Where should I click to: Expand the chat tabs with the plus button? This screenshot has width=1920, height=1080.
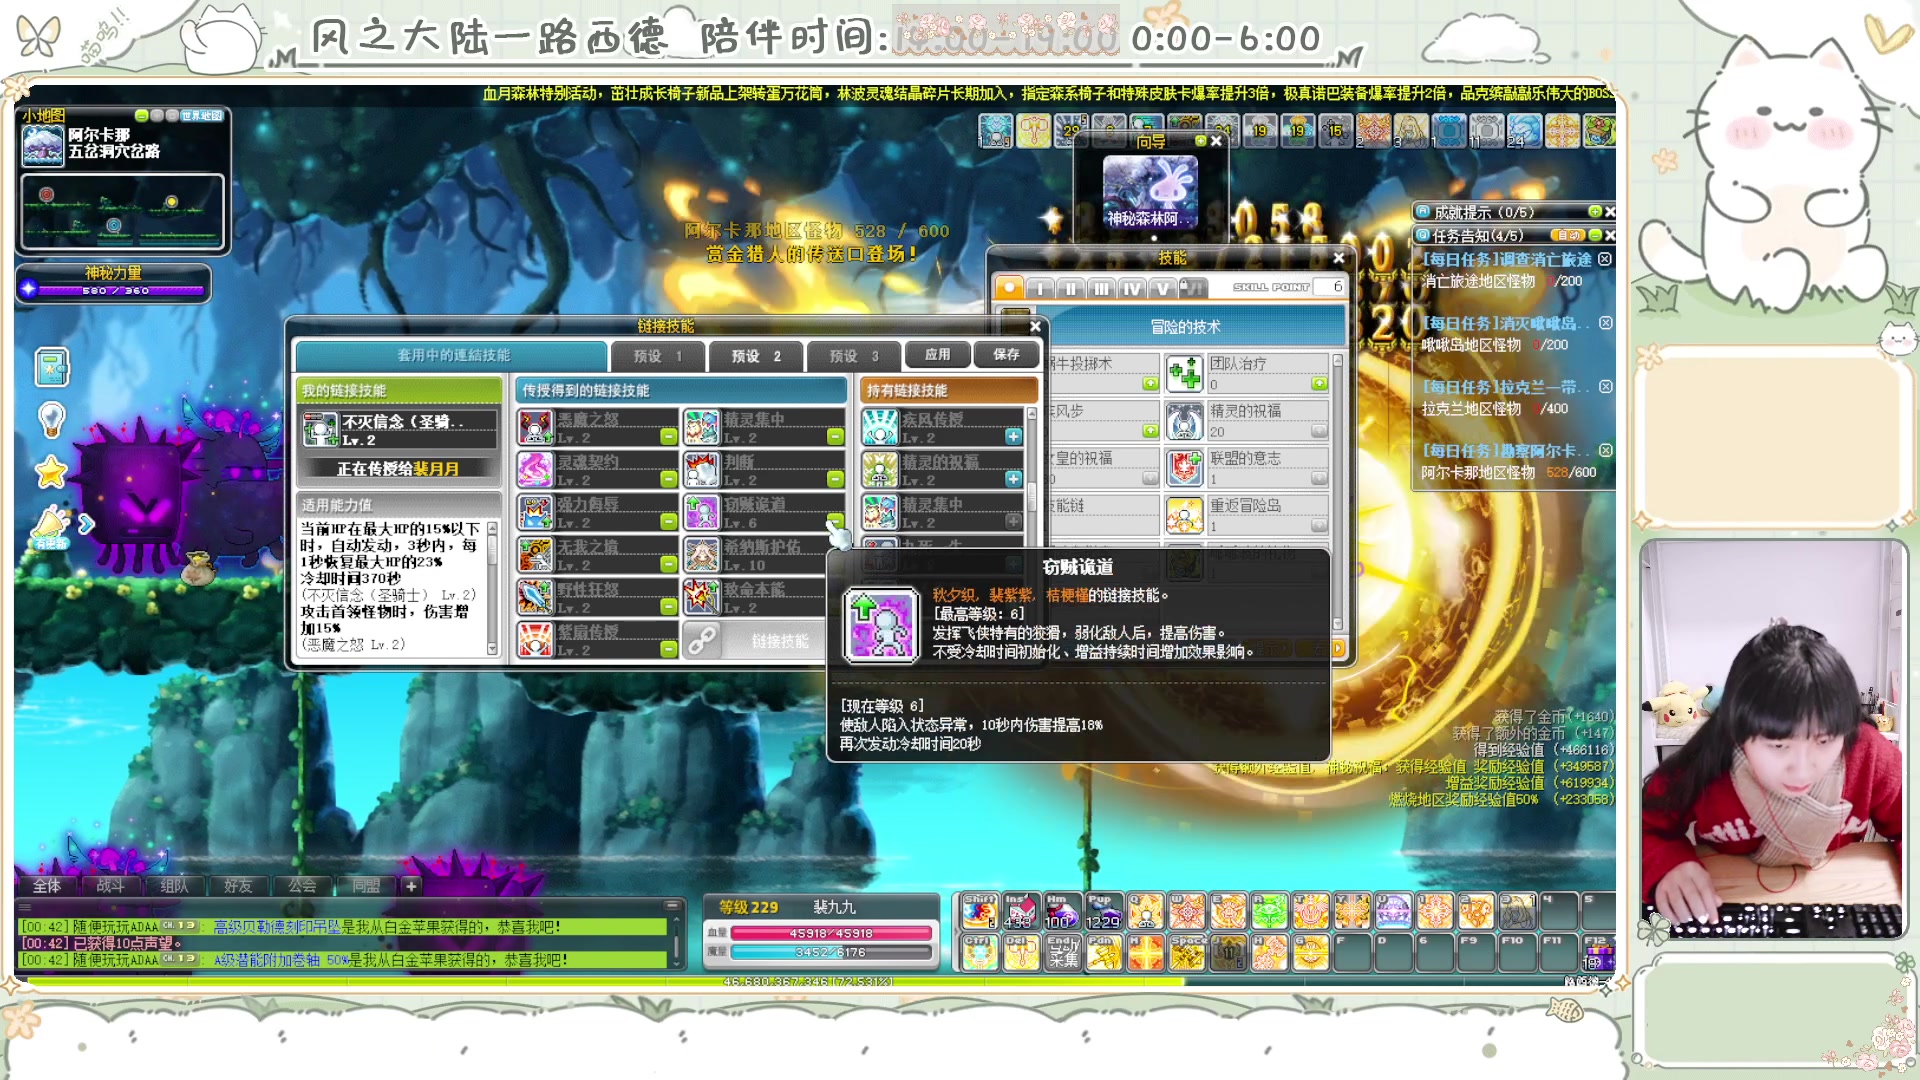[411, 886]
